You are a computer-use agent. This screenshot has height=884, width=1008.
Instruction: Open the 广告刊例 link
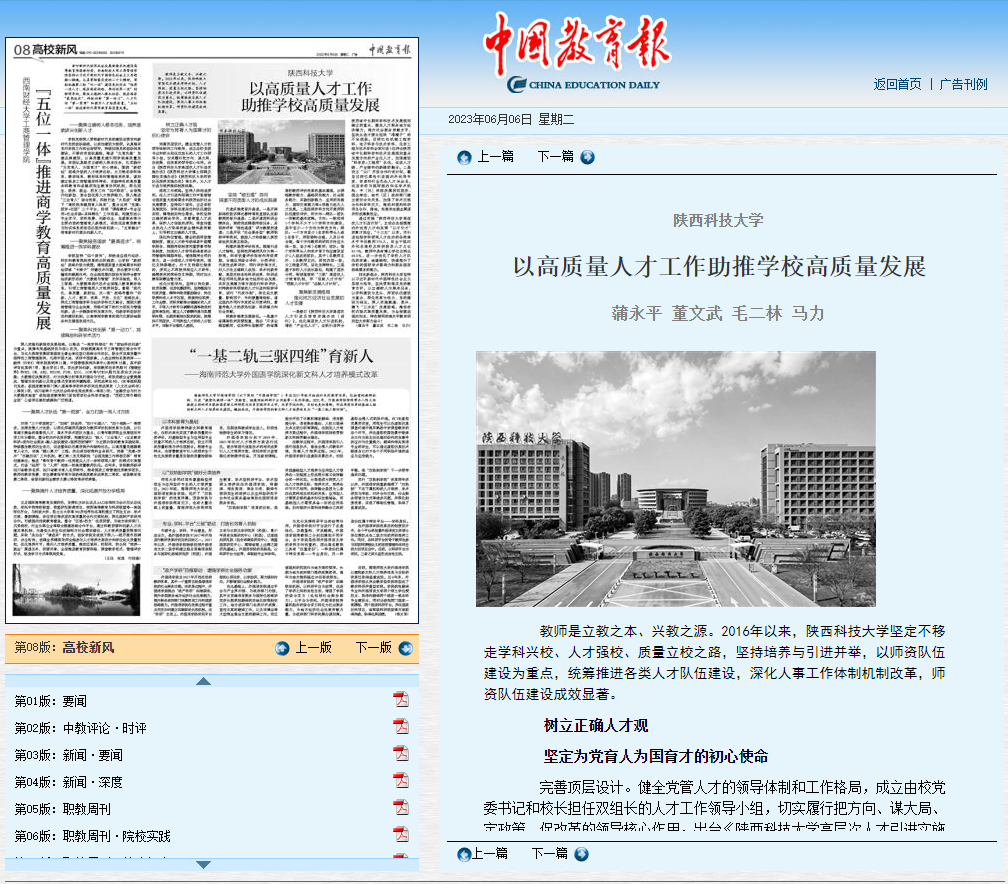[x=963, y=84]
